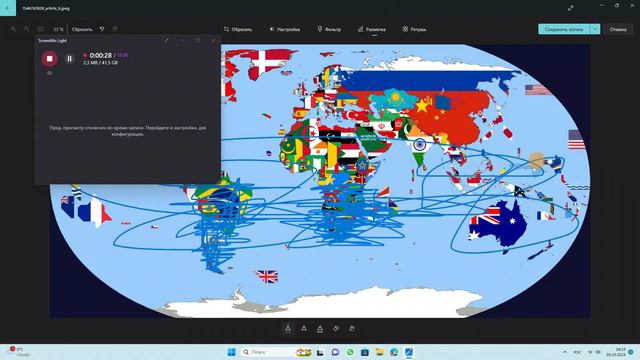Show hidden system tray icons

click(x=565, y=352)
